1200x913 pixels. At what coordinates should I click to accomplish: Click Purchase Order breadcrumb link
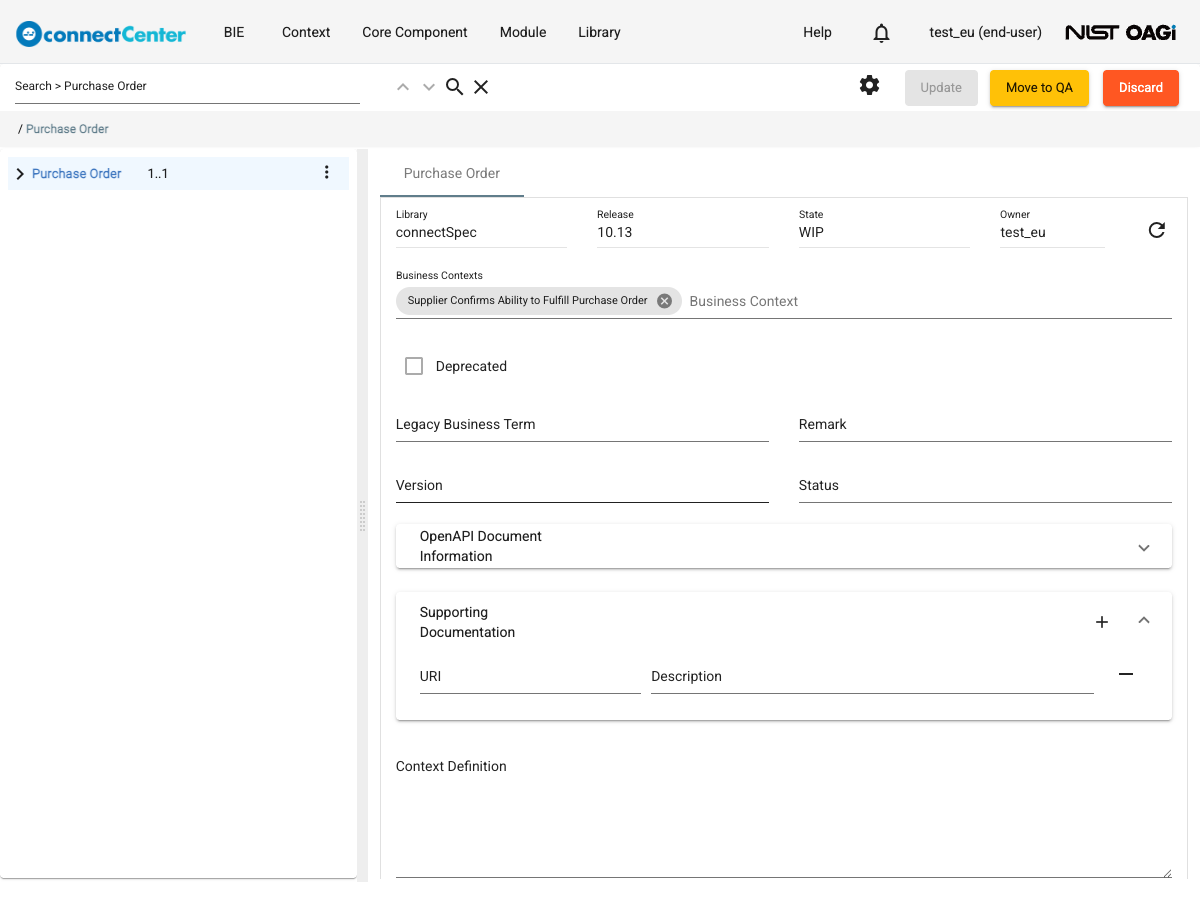point(67,129)
